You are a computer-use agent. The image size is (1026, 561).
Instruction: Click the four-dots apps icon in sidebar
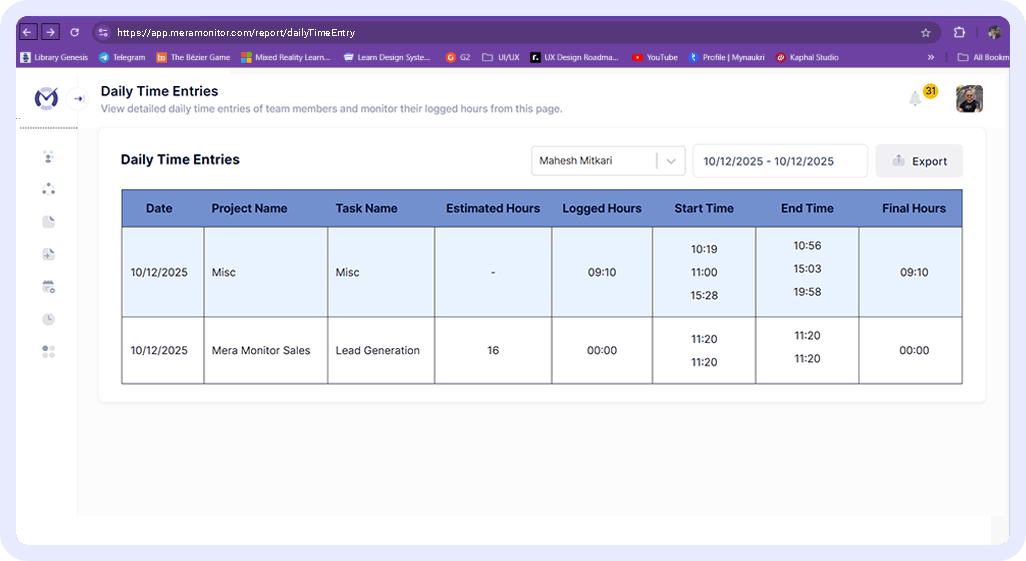tap(48, 352)
